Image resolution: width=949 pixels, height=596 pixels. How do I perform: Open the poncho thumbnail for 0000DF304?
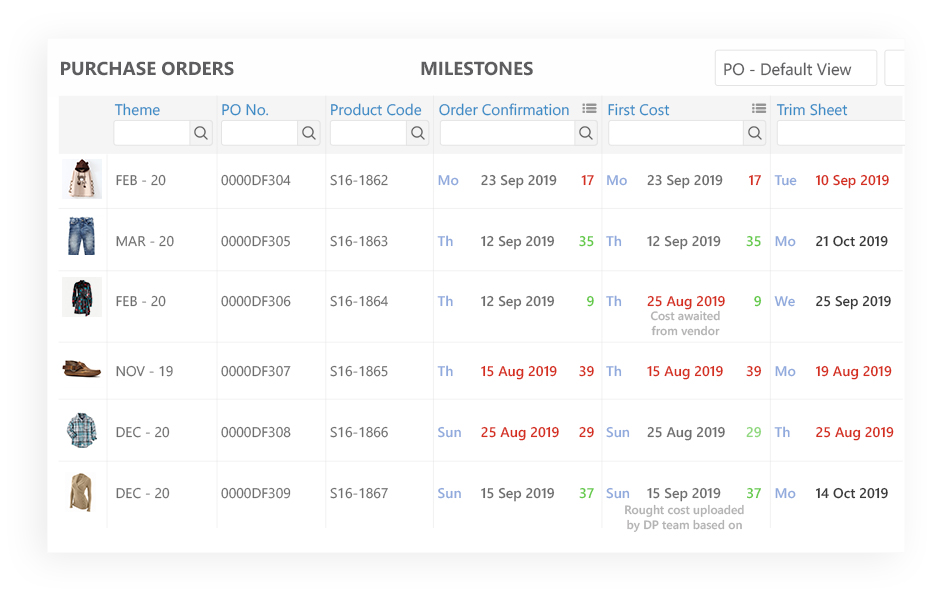pyautogui.click(x=82, y=179)
